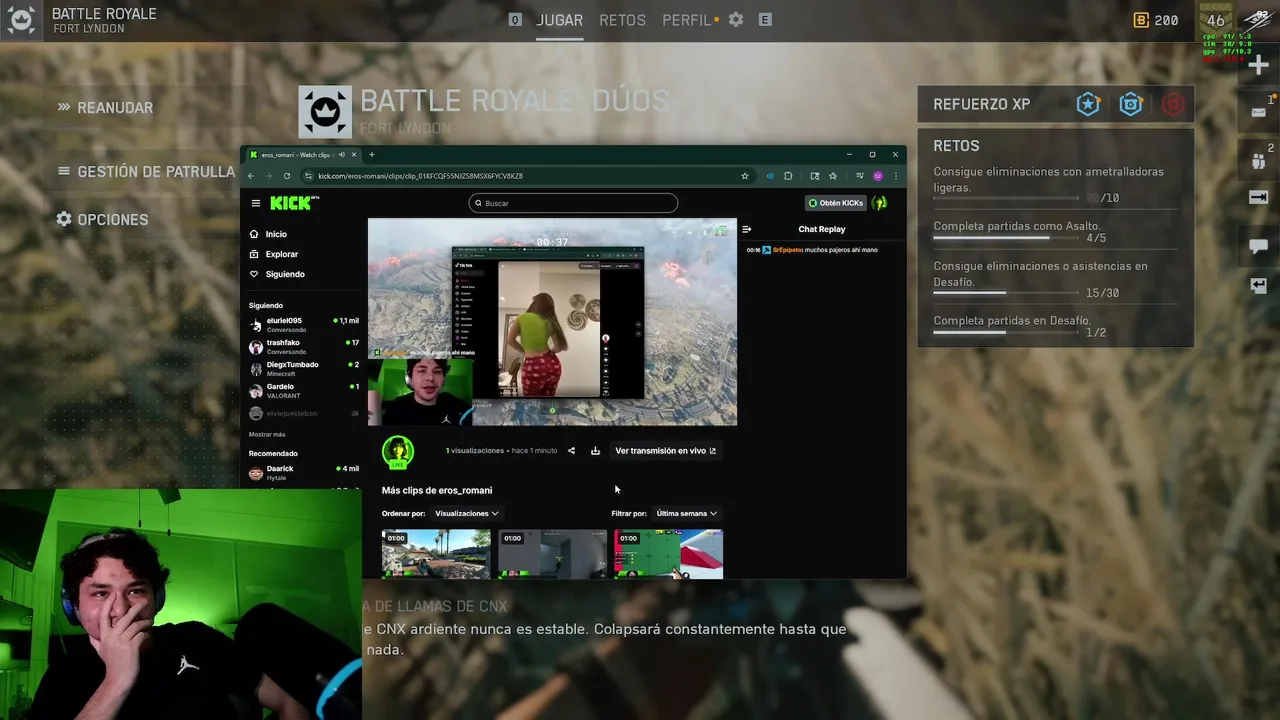
Task: Click the Obtén KICKs button
Action: (835, 203)
